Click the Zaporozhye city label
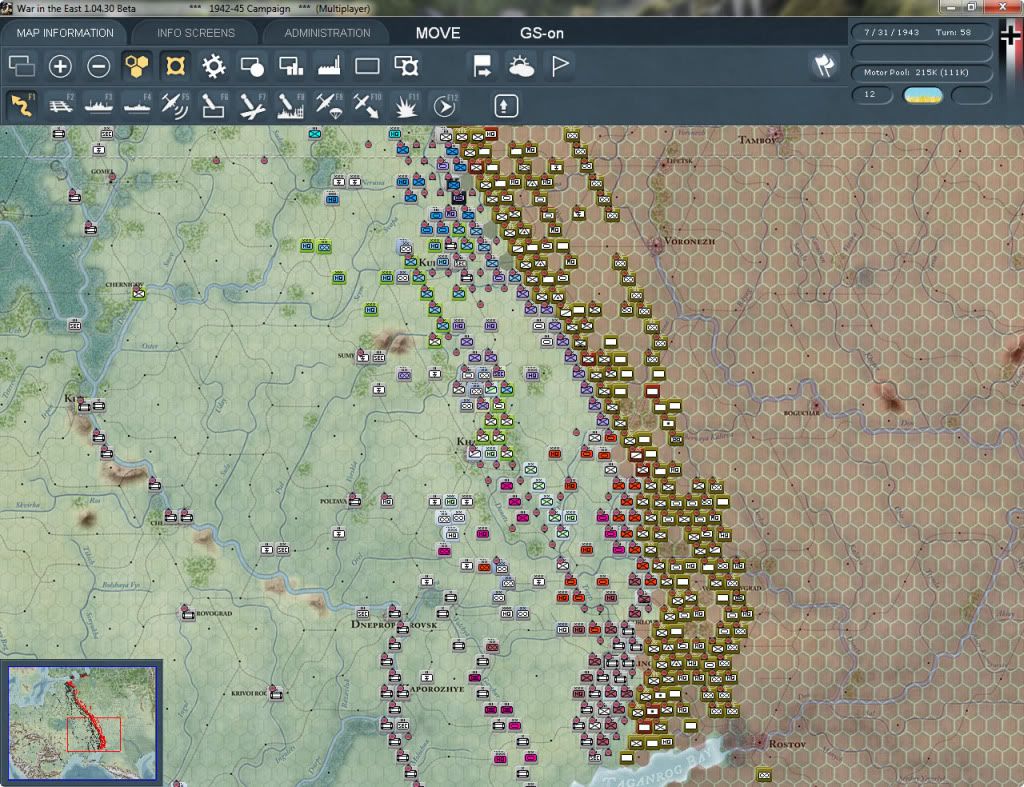This screenshot has width=1024, height=787. [x=437, y=689]
